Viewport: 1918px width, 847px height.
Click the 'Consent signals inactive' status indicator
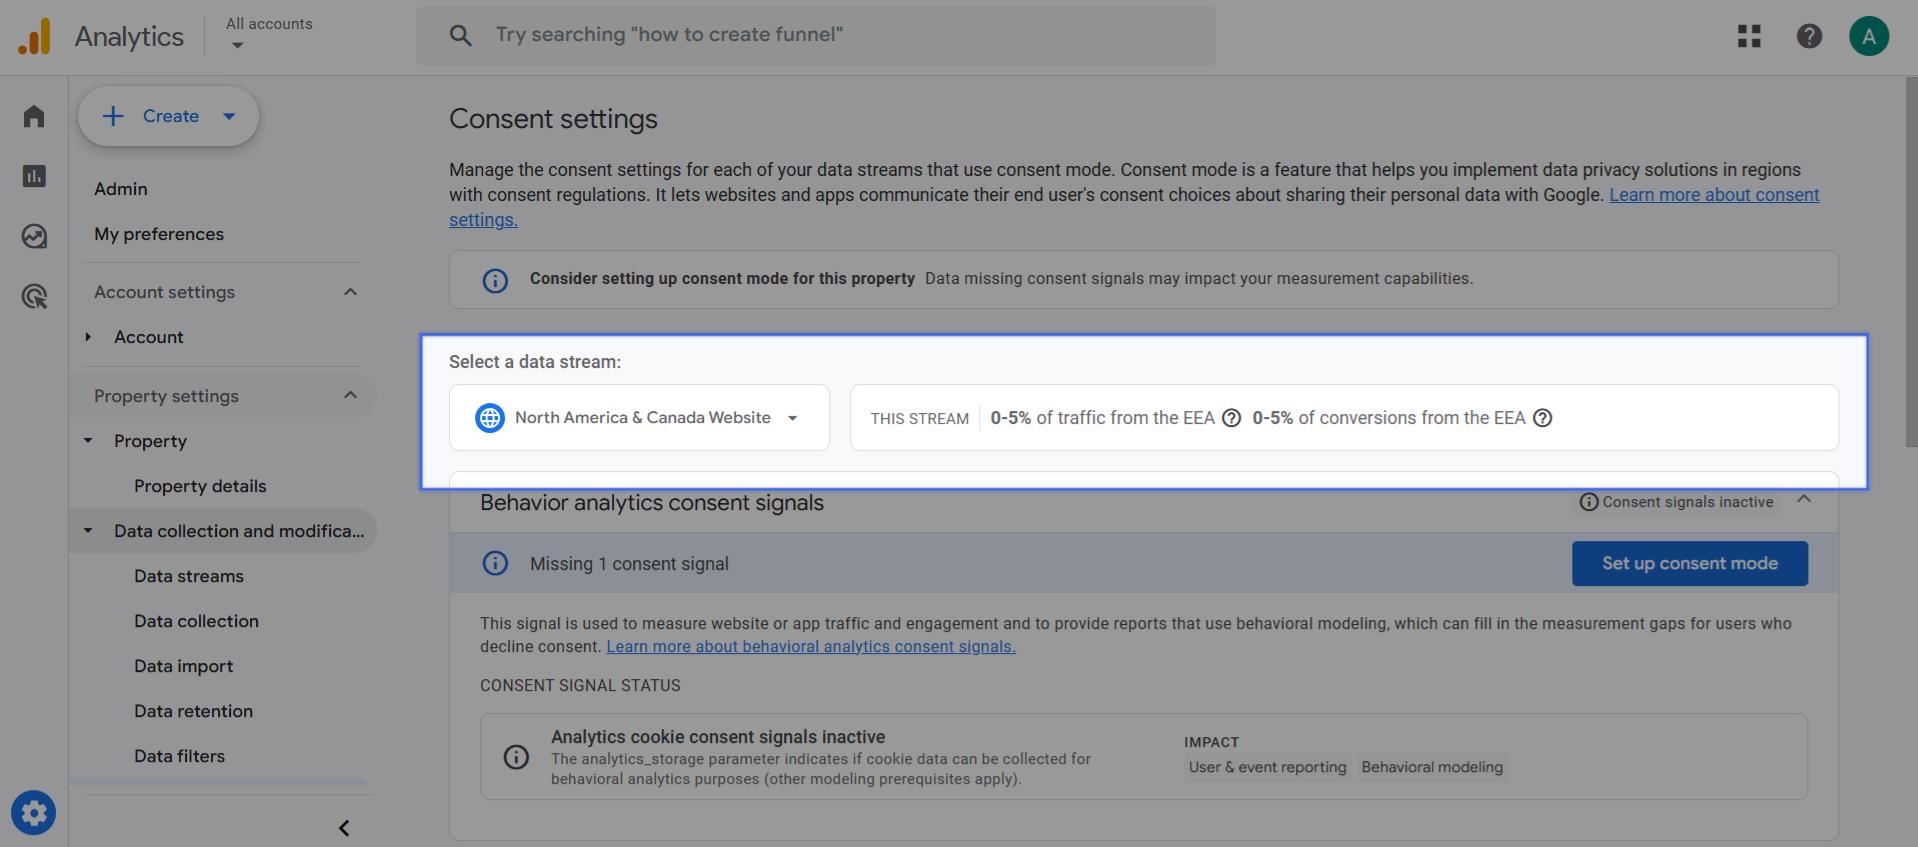point(1676,502)
